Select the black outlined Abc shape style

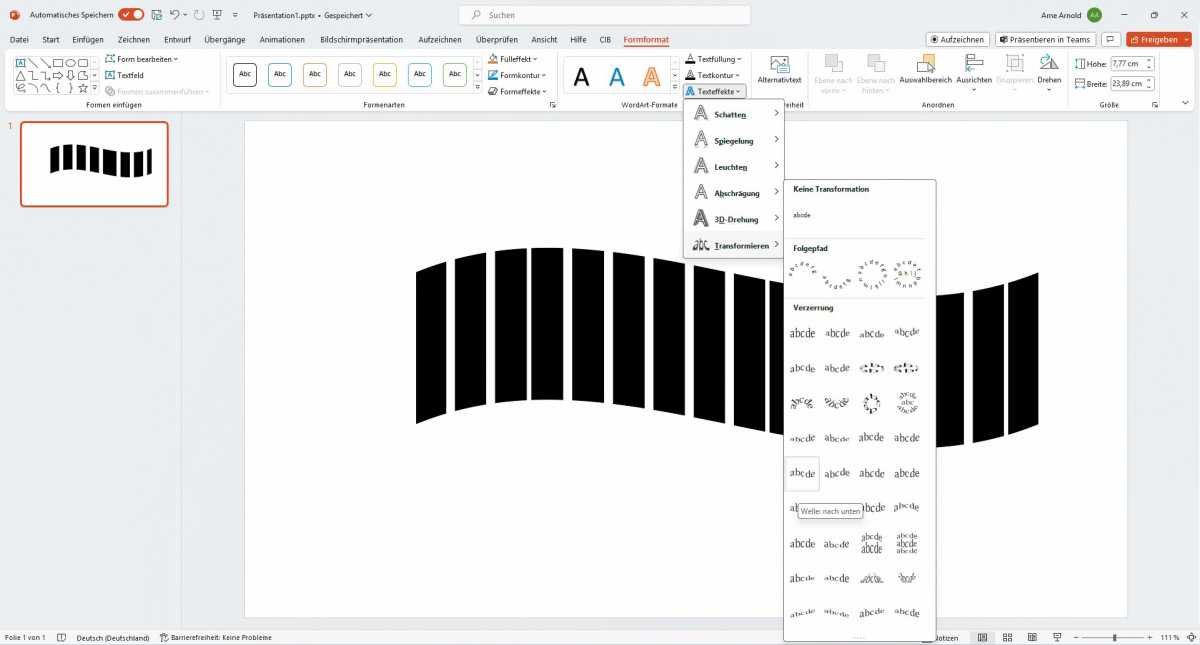(245, 75)
